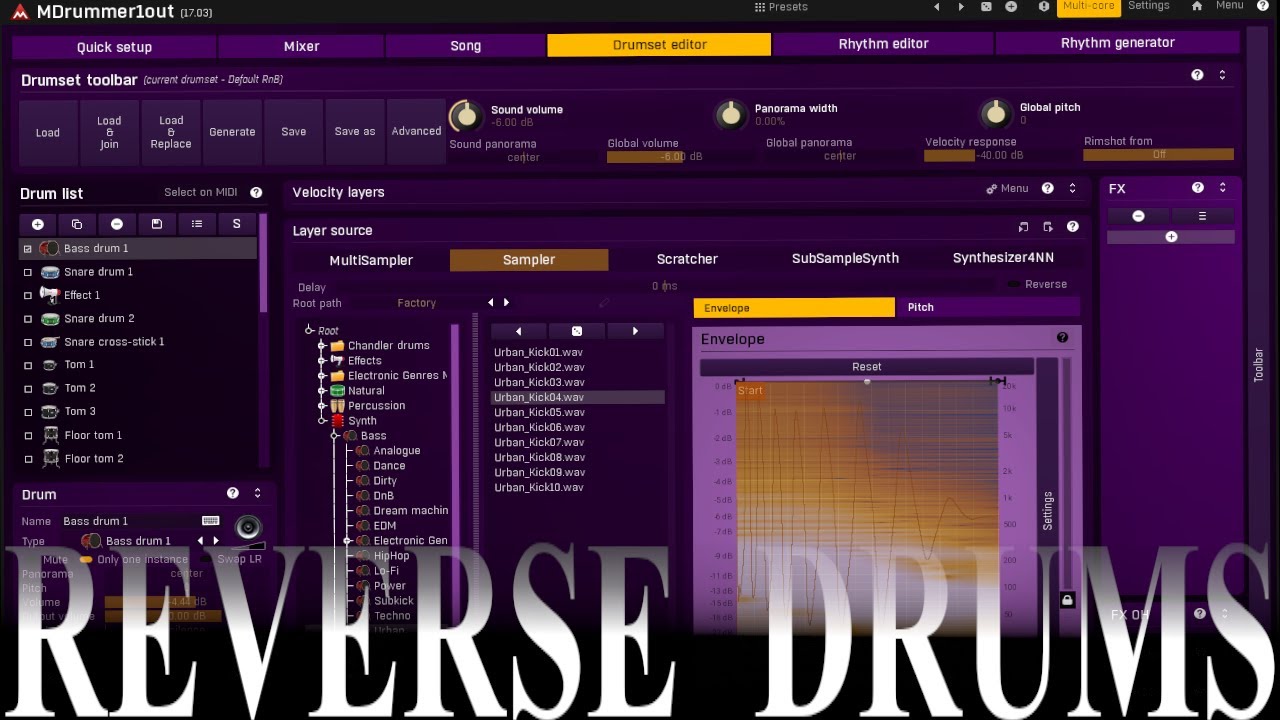Add an effect with FX plus
The height and width of the screenshot is (720, 1280).
1171,237
